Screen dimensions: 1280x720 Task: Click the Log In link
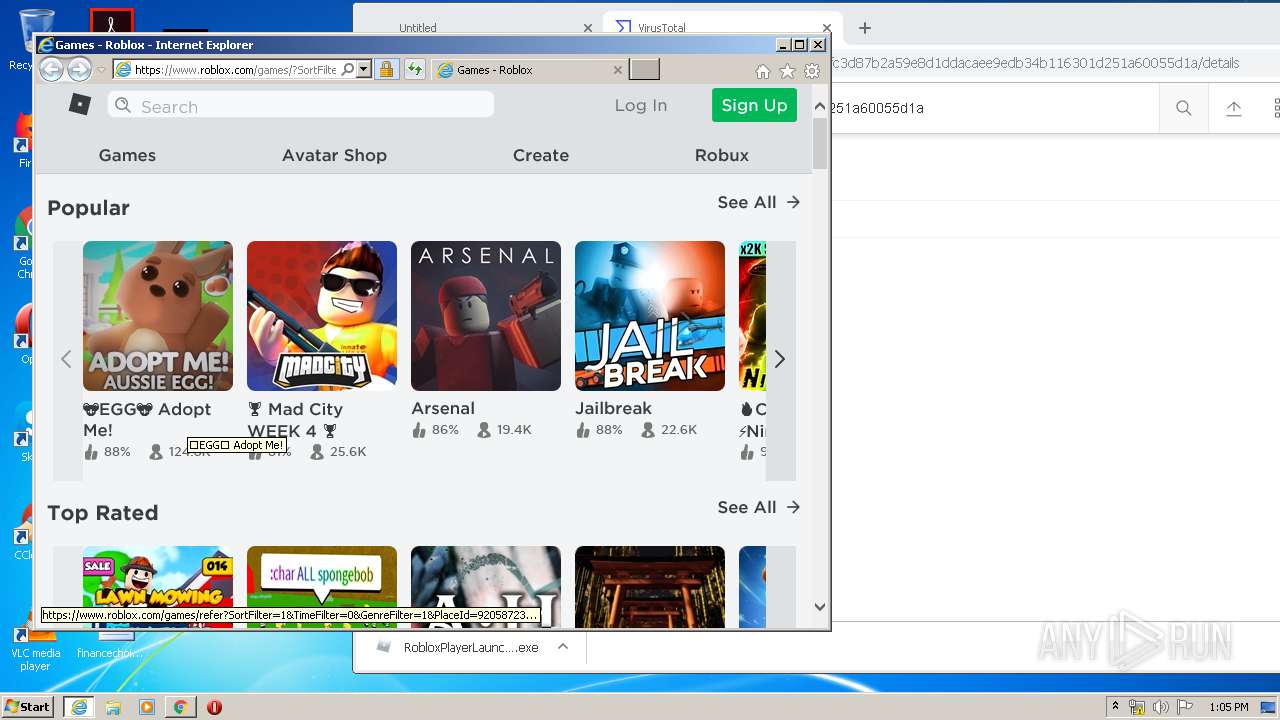click(641, 105)
